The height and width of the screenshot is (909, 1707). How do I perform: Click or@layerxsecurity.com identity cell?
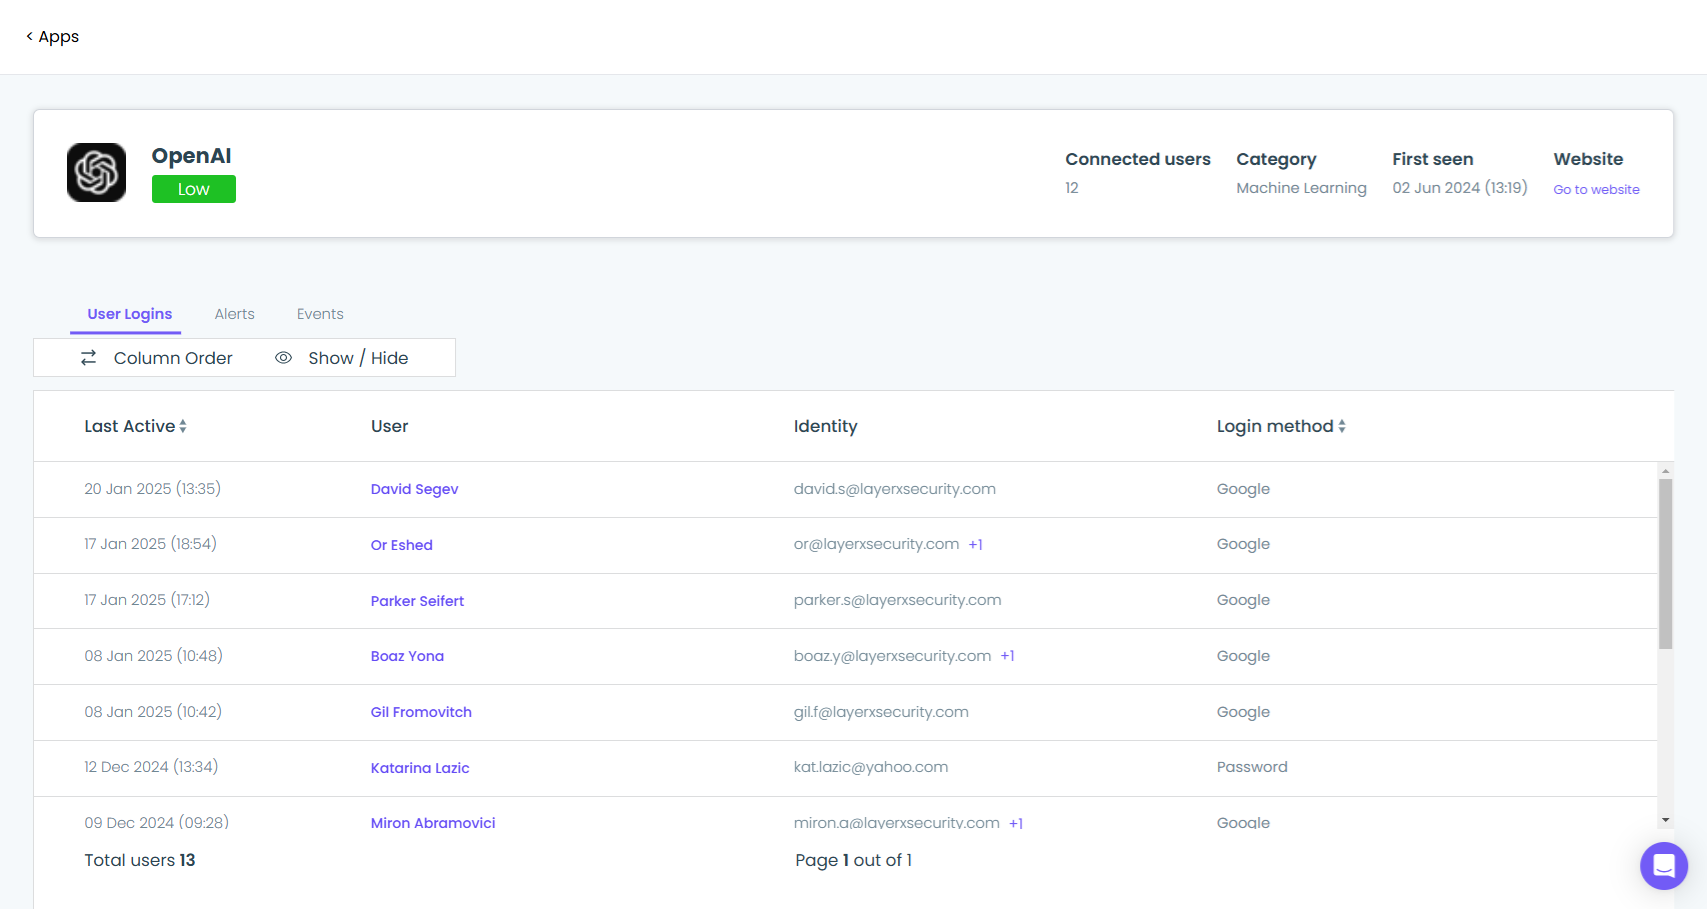coord(876,544)
